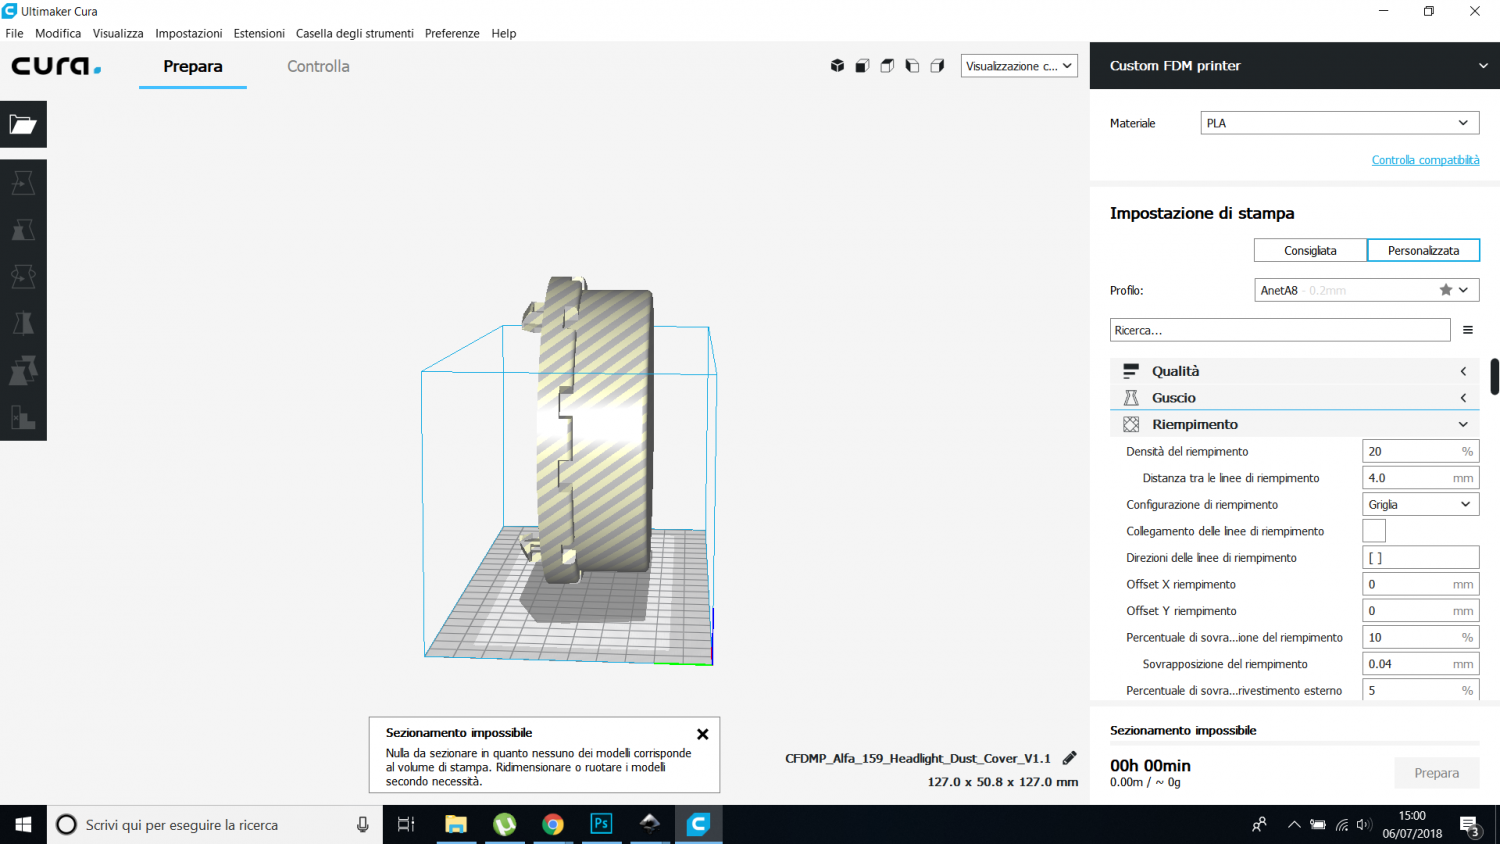Open file with folder icon button
The height and width of the screenshot is (844, 1500).
[x=23, y=125]
